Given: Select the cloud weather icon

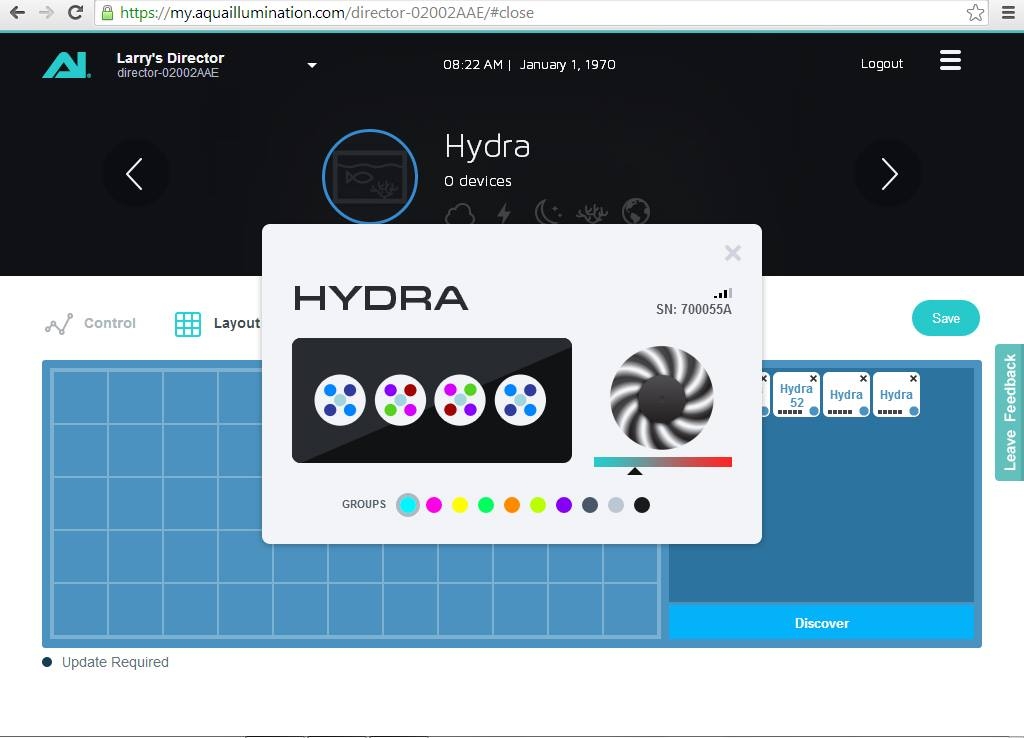Looking at the screenshot, I should [x=460, y=213].
